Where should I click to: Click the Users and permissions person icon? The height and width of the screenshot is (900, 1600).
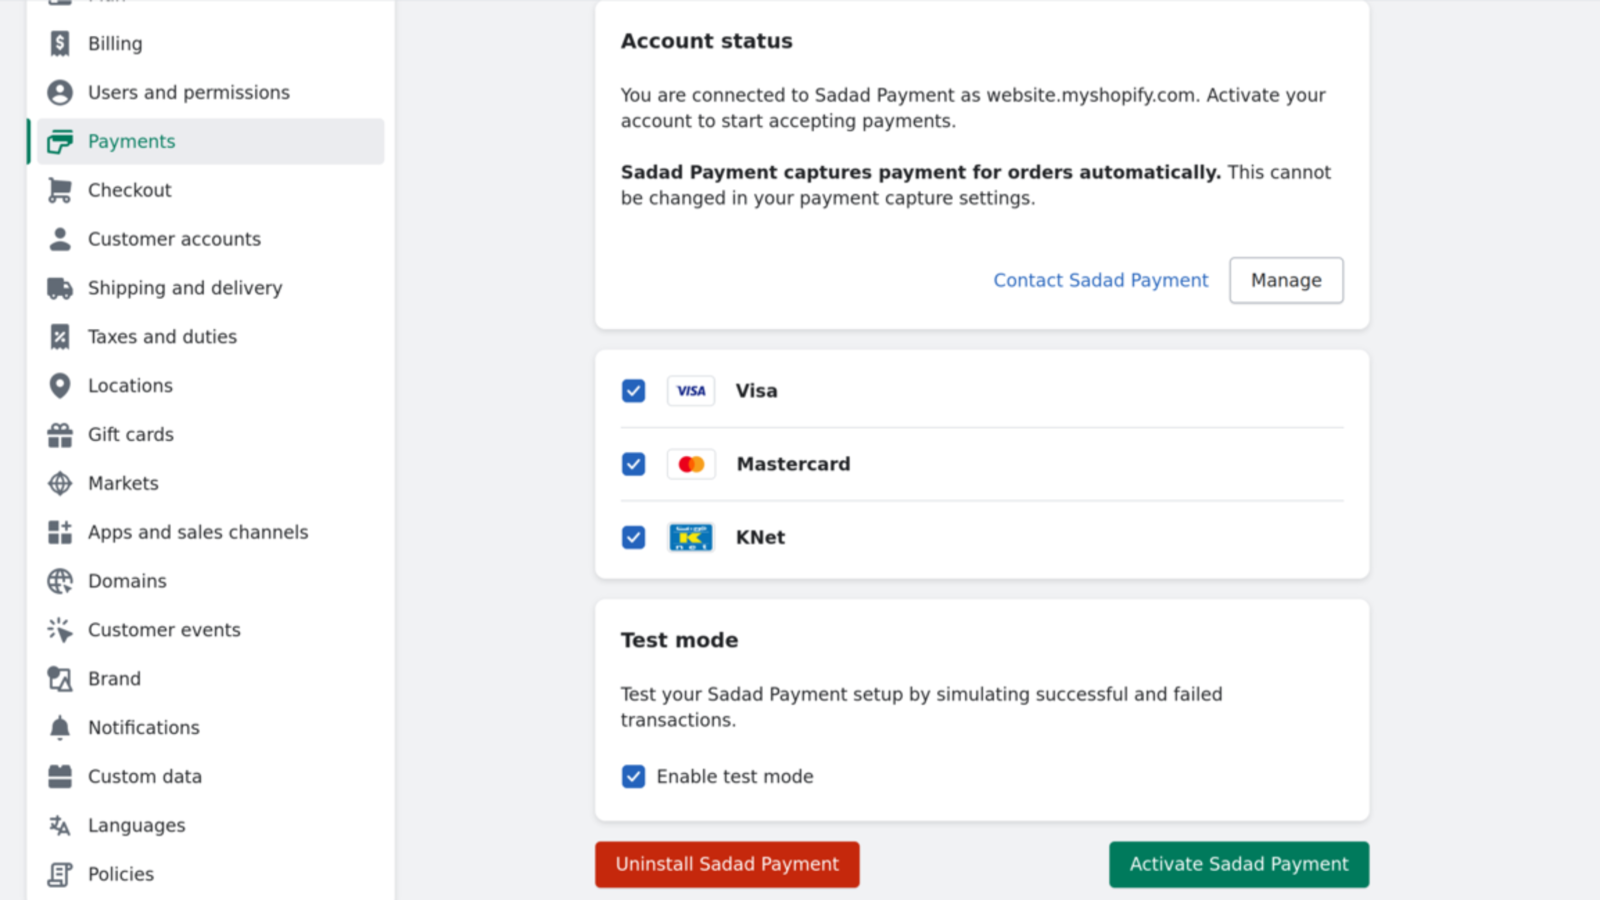(x=60, y=92)
